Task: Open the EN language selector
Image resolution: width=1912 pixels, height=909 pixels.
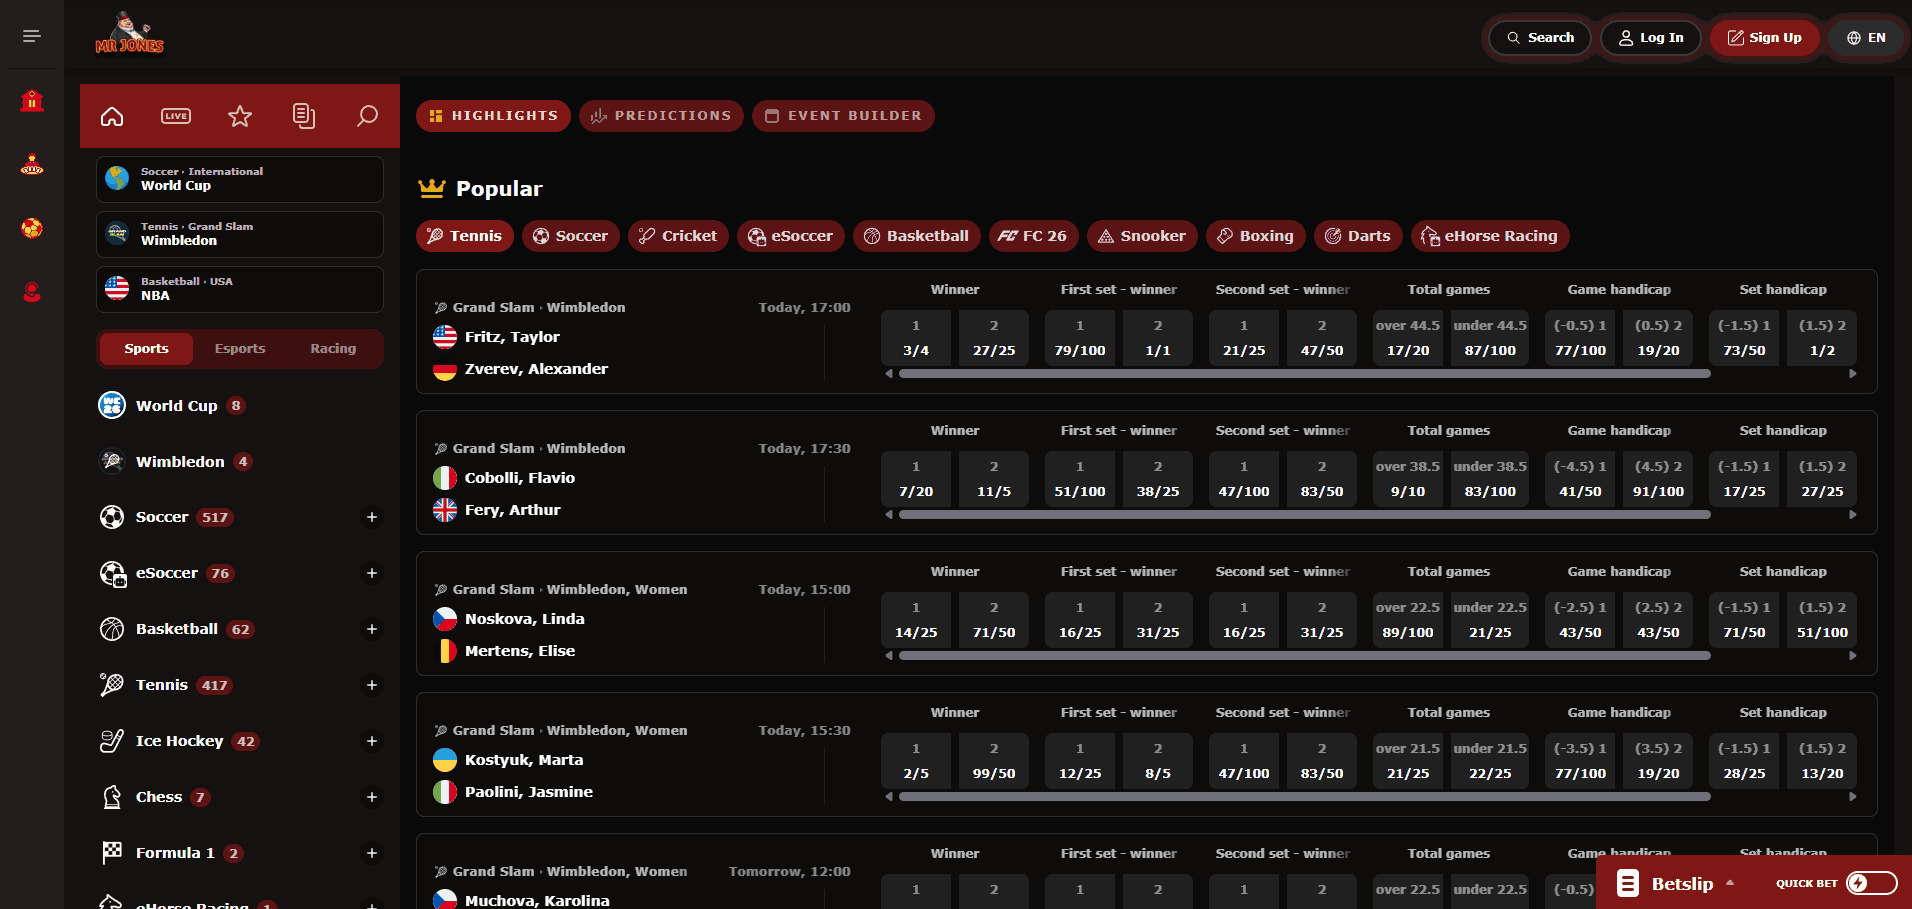Action: pos(1866,38)
